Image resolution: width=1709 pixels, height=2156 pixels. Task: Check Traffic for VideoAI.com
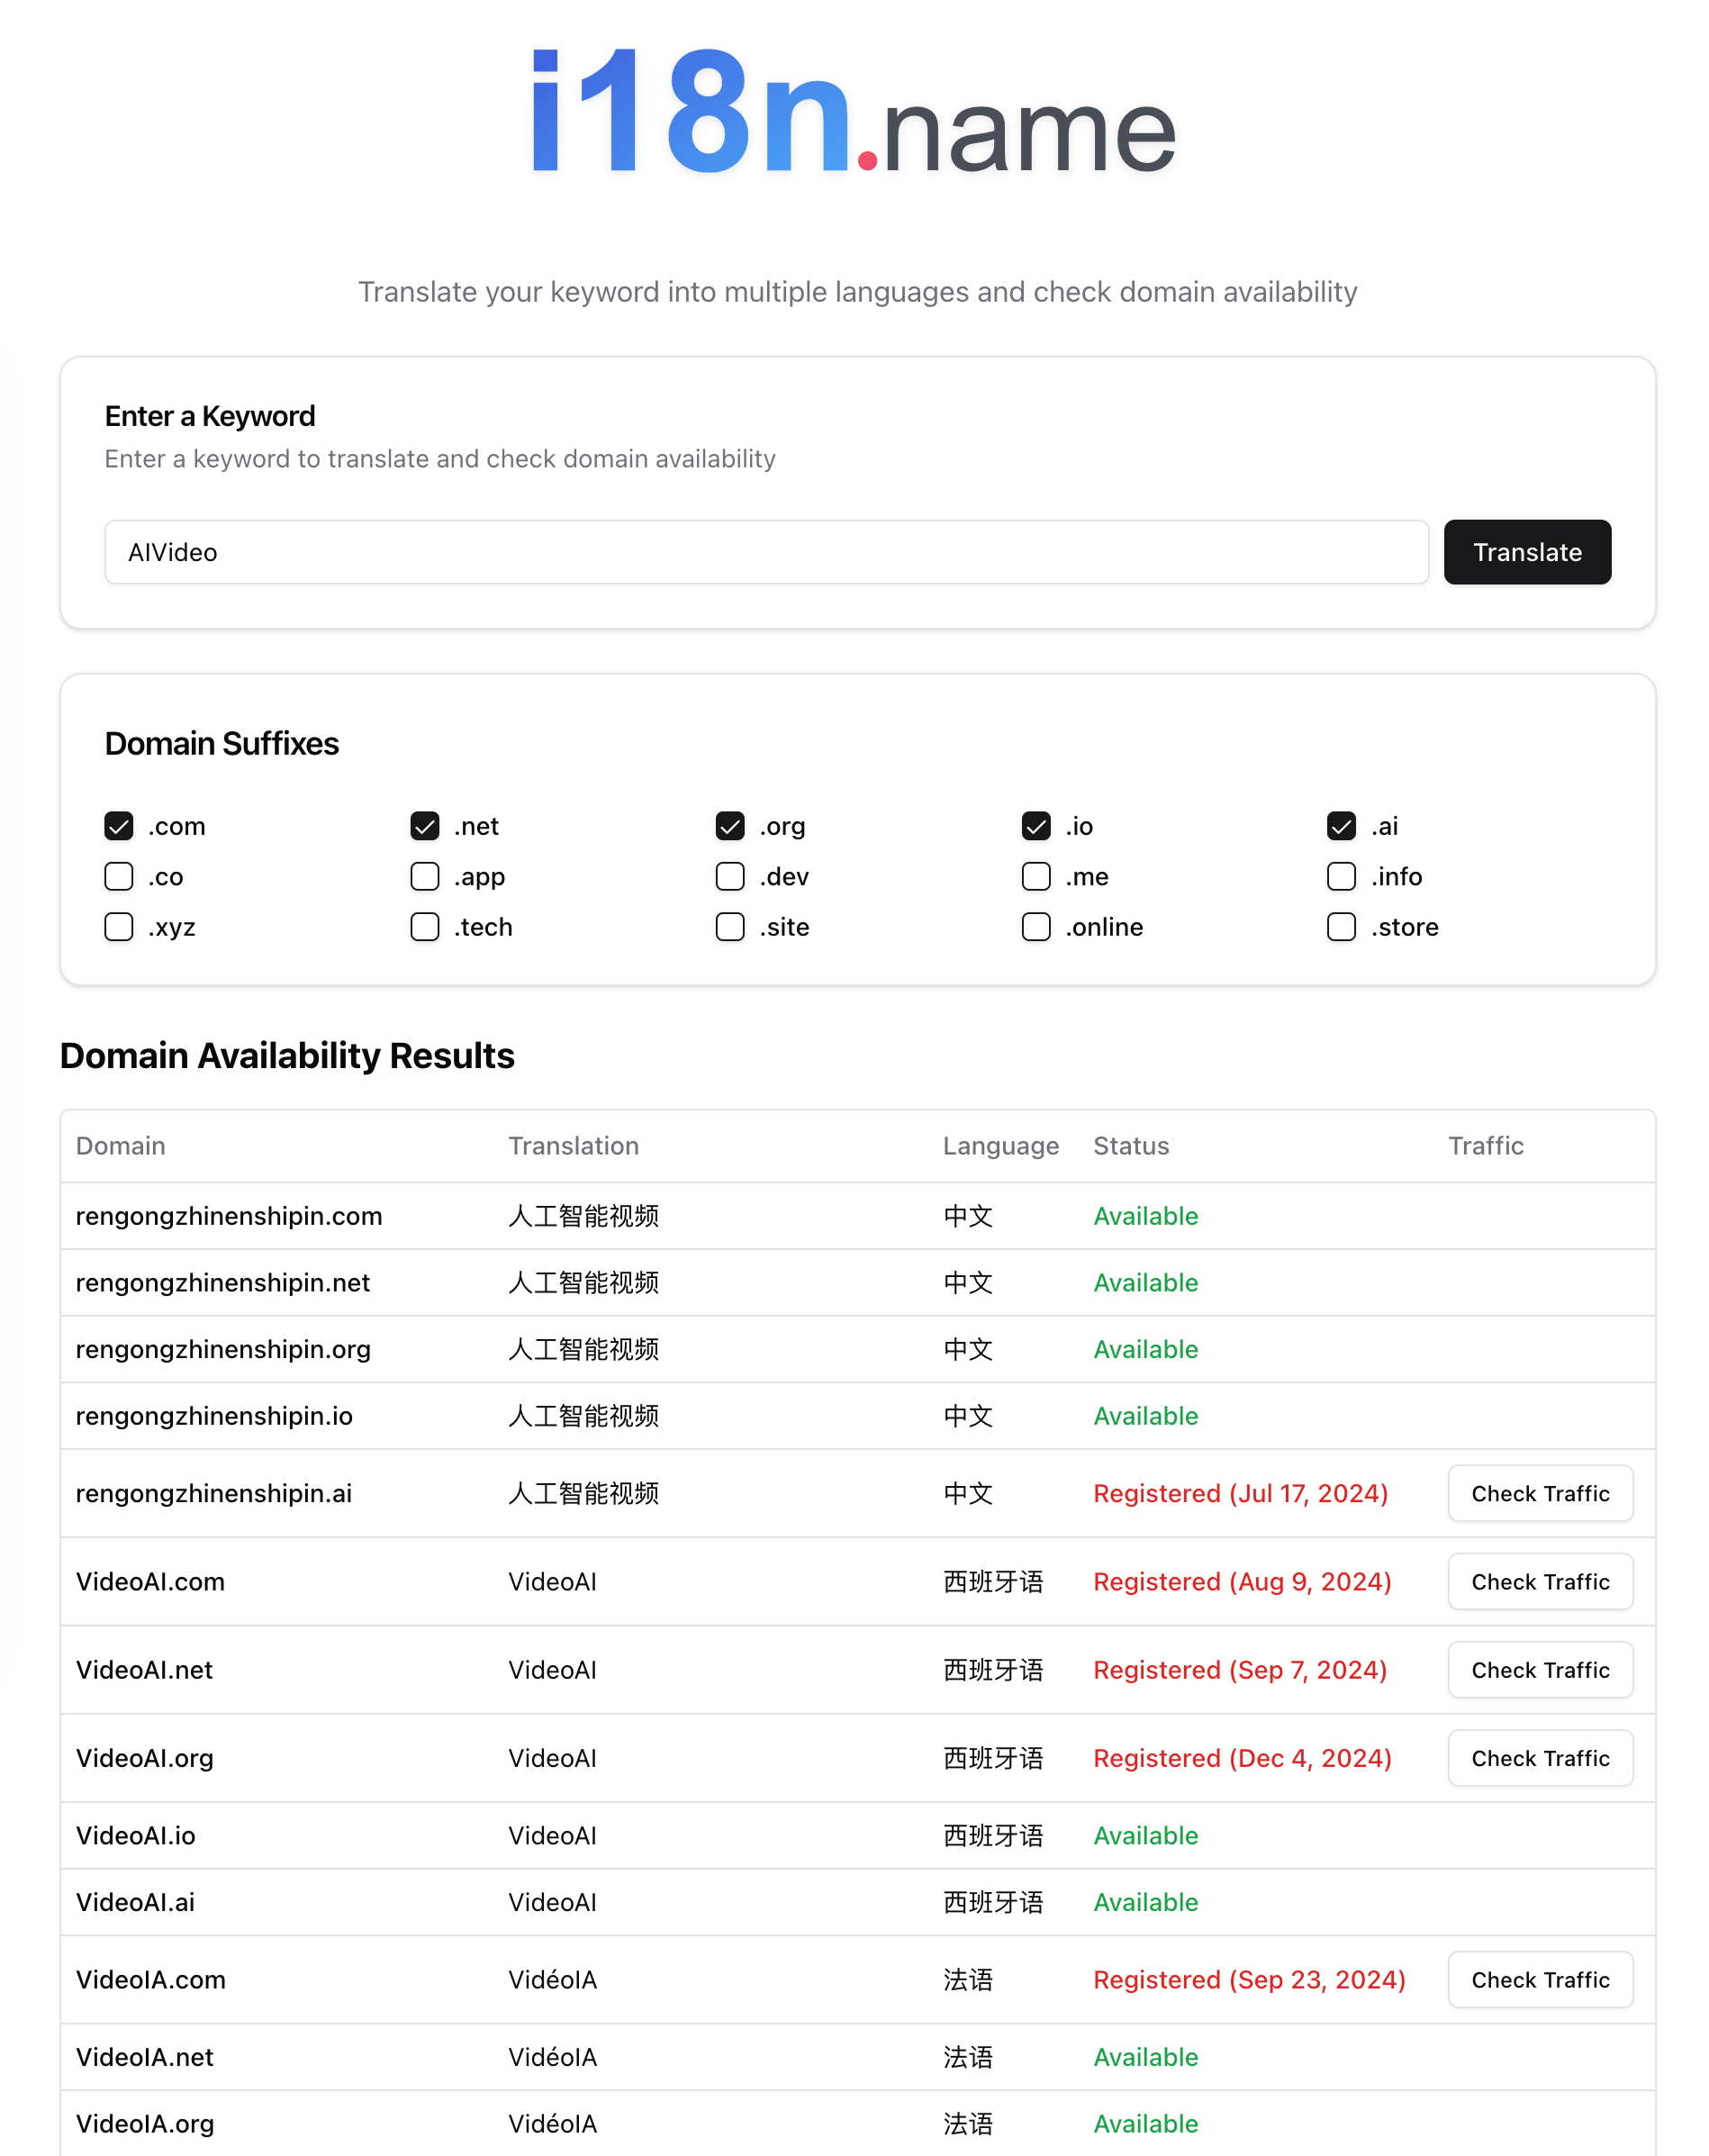pyautogui.click(x=1540, y=1581)
